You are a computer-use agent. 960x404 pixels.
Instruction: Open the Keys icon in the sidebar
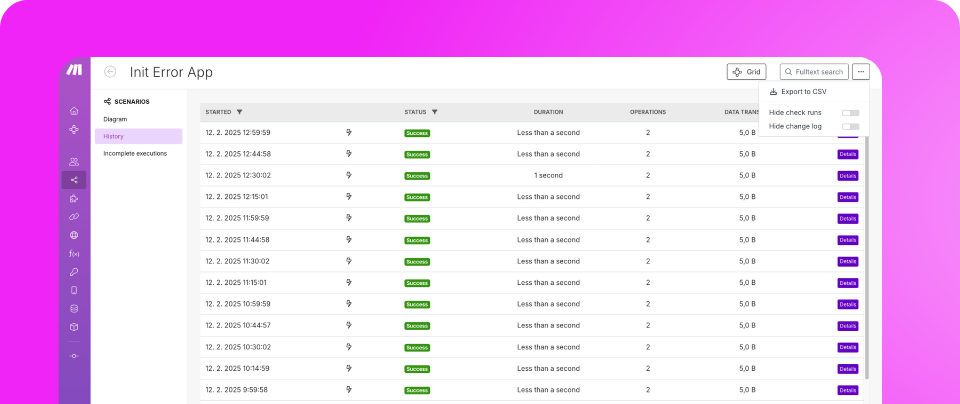pyautogui.click(x=74, y=271)
